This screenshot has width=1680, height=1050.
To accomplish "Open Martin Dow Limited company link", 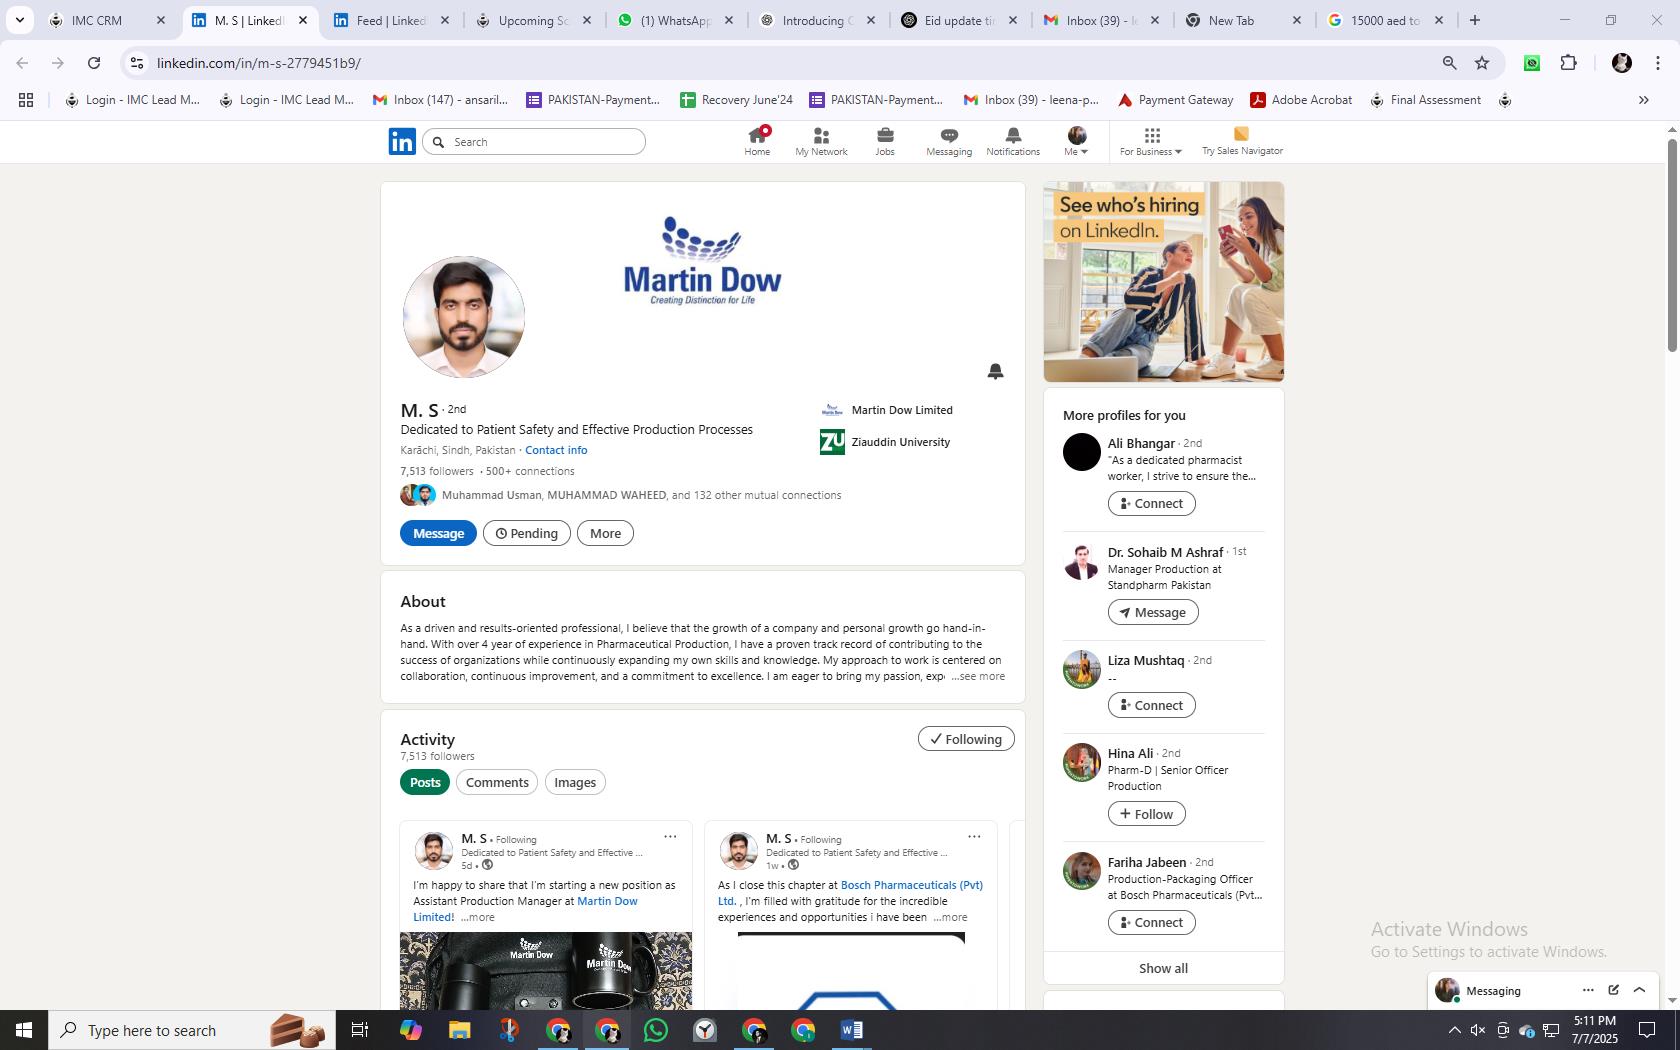I will coord(888,410).
